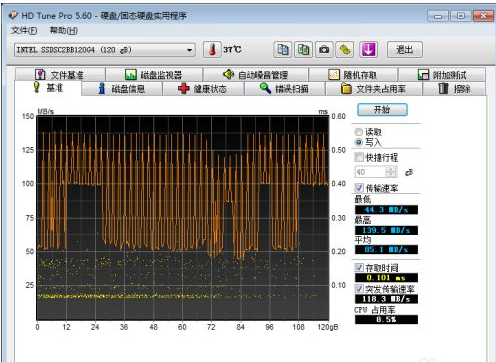Click the stepper arrows beside the 40 field
The width and height of the screenshot is (496, 362).
[x=391, y=172]
